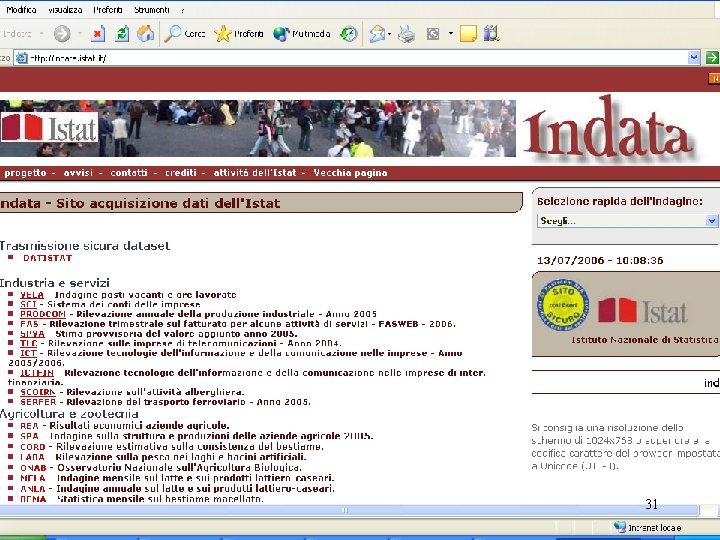Open the LAGA survey link

tap(32, 457)
